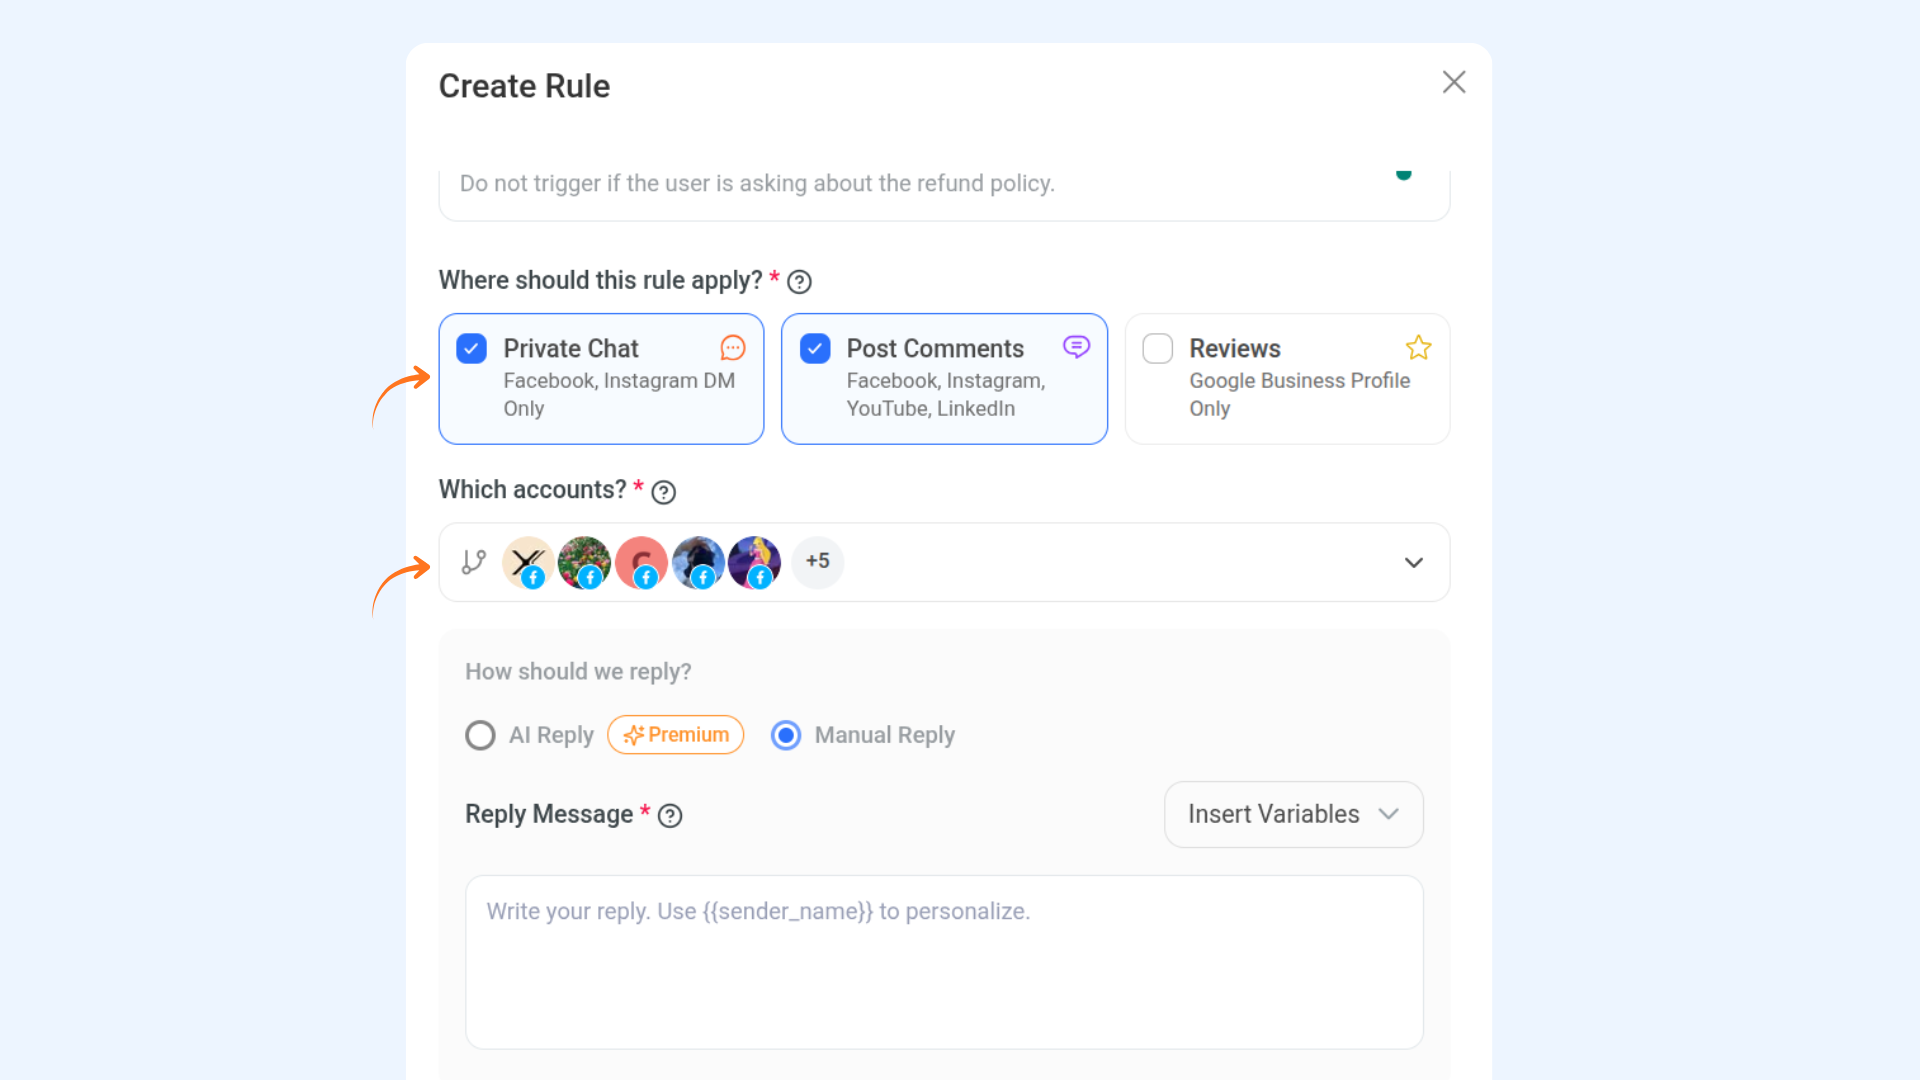This screenshot has height=1080, width=1920.
Task: Click help icon next to 'Which accounts?'
Action: point(663,492)
